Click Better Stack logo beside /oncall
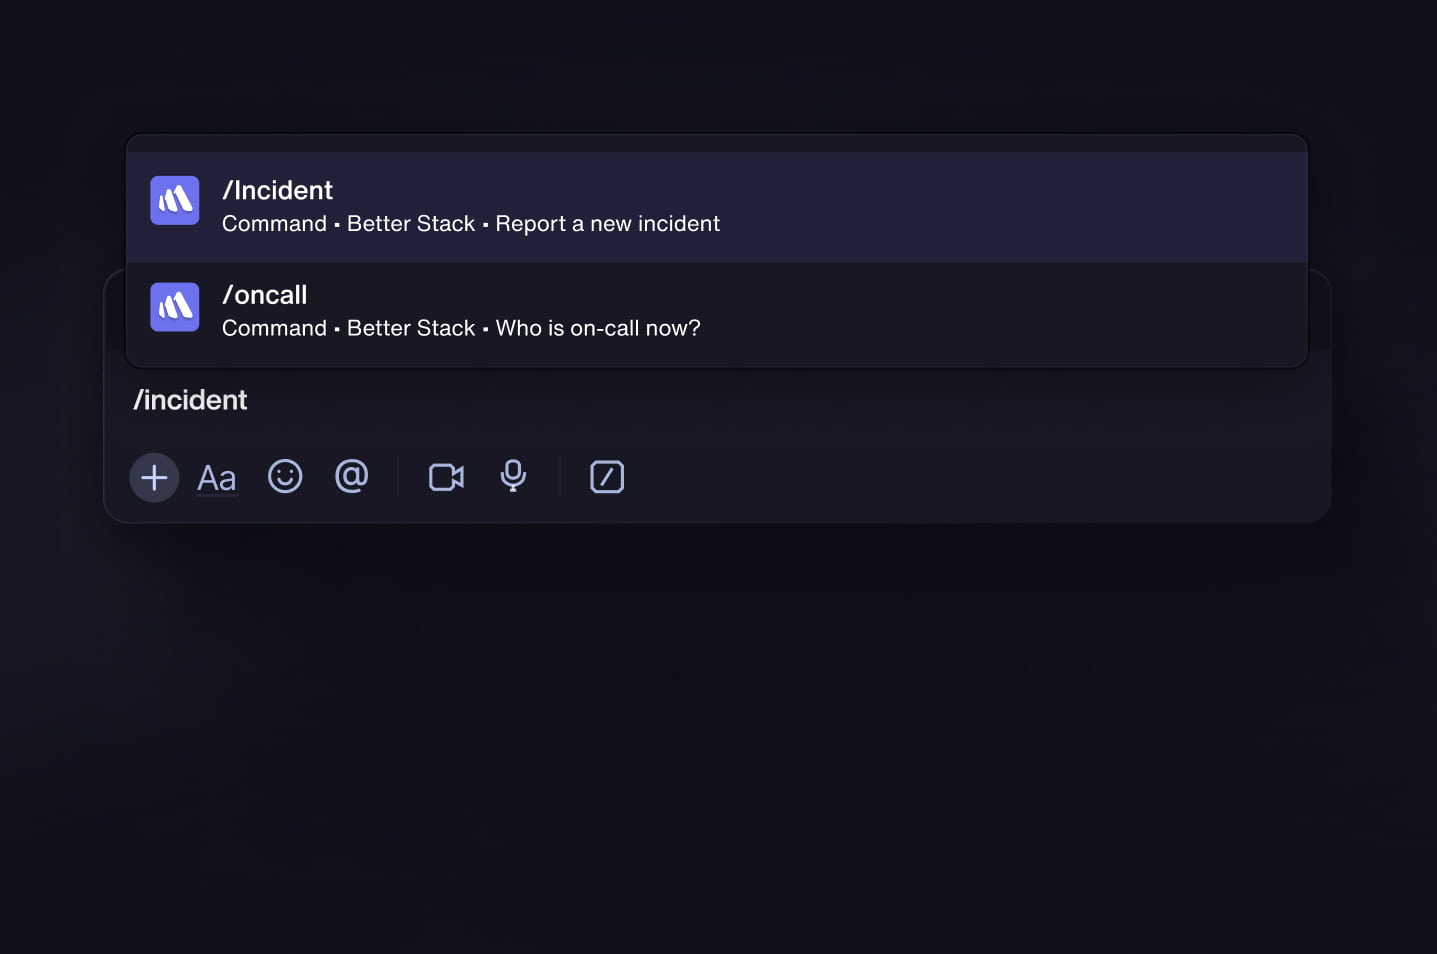Viewport: 1437px width, 954px height. [175, 306]
